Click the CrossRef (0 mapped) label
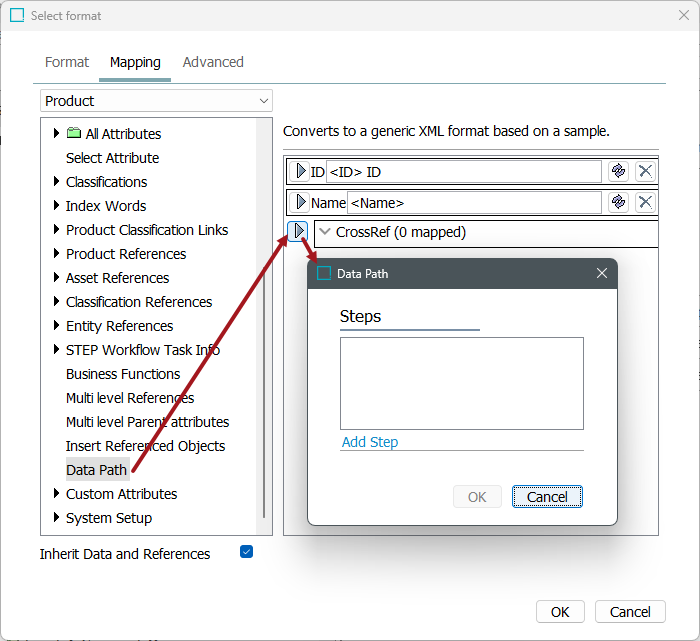The height and width of the screenshot is (641, 700). tap(401, 232)
